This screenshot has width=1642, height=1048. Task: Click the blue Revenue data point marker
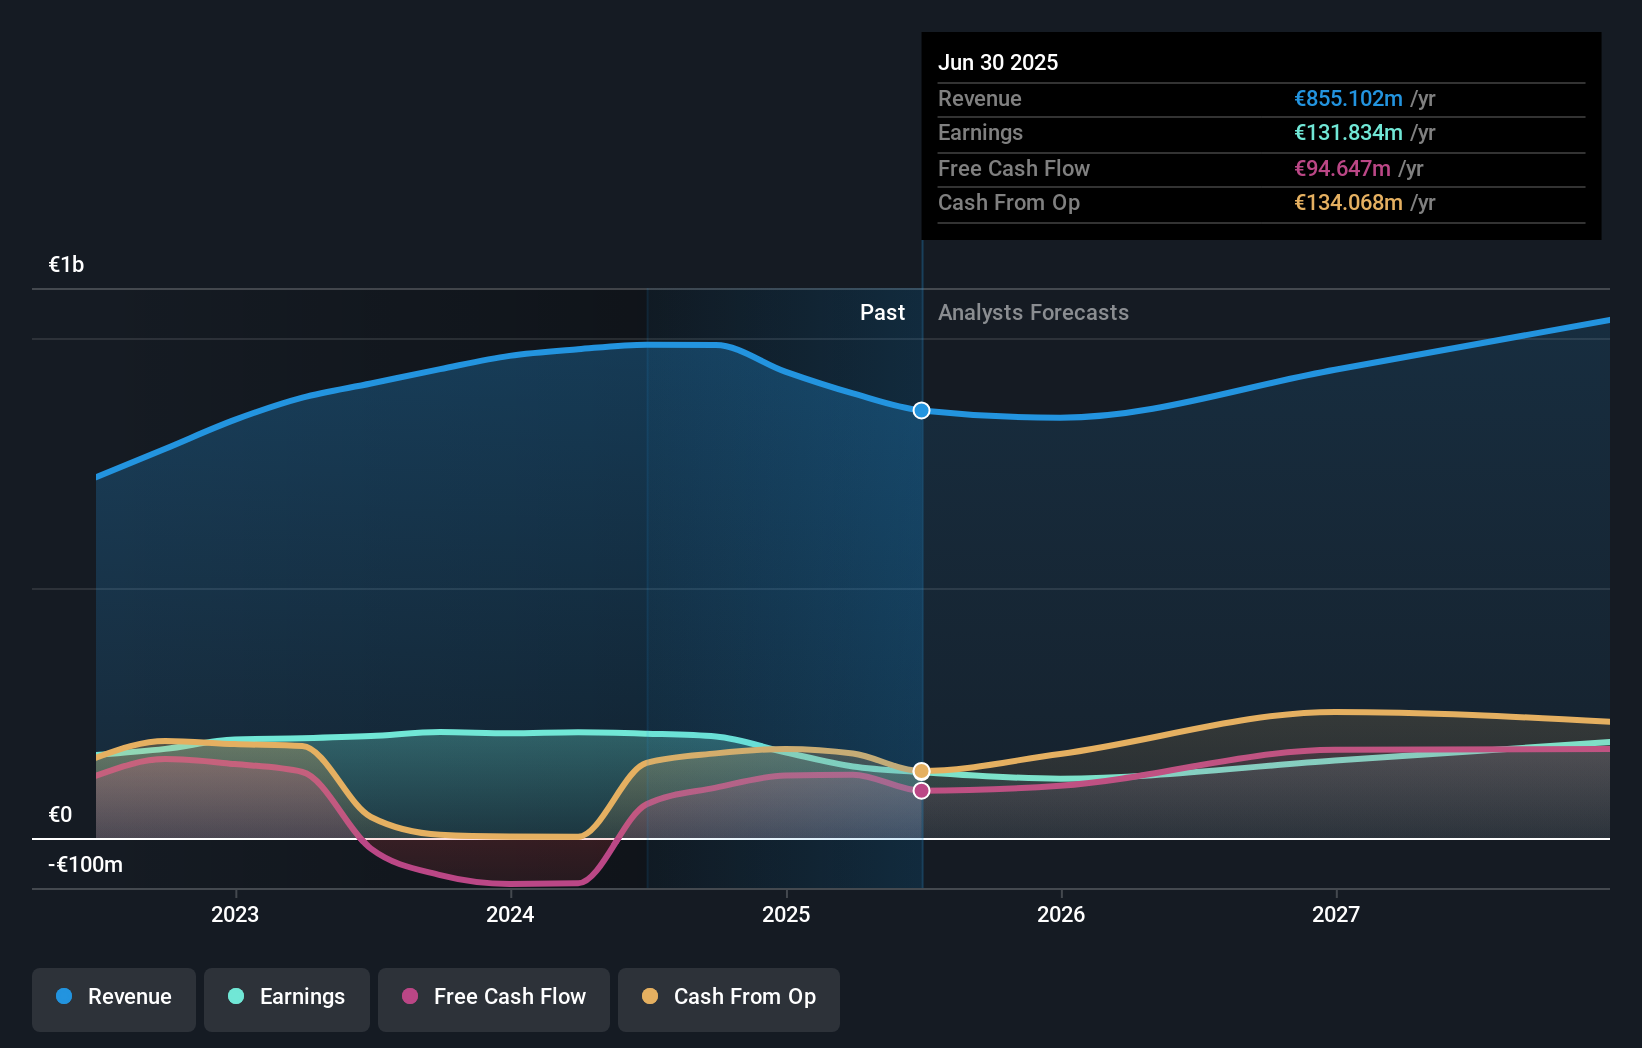(x=921, y=410)
